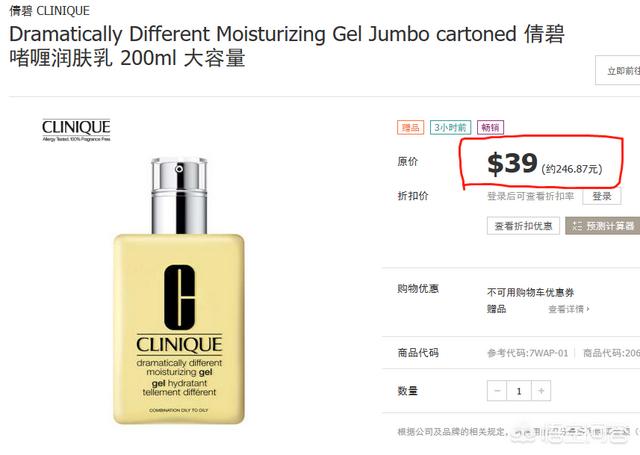Click the 倩碧 CLINIQUE brand link at top
640x455 pixels.
(49, 11)
